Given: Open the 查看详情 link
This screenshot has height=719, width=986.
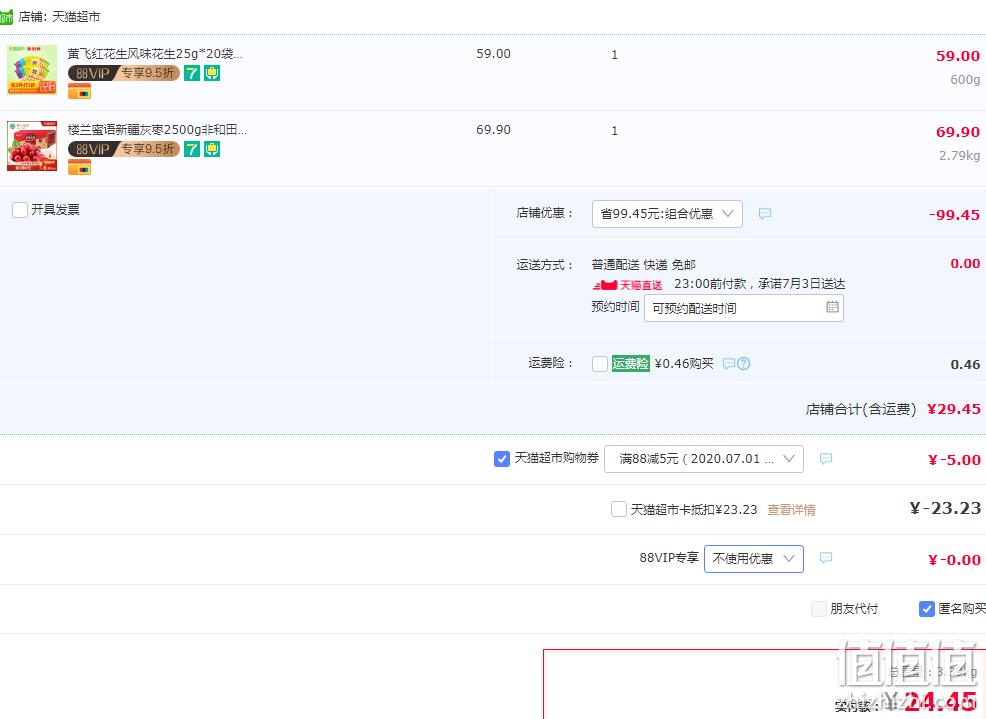Looking at the screenshot, I should point(791,510).
